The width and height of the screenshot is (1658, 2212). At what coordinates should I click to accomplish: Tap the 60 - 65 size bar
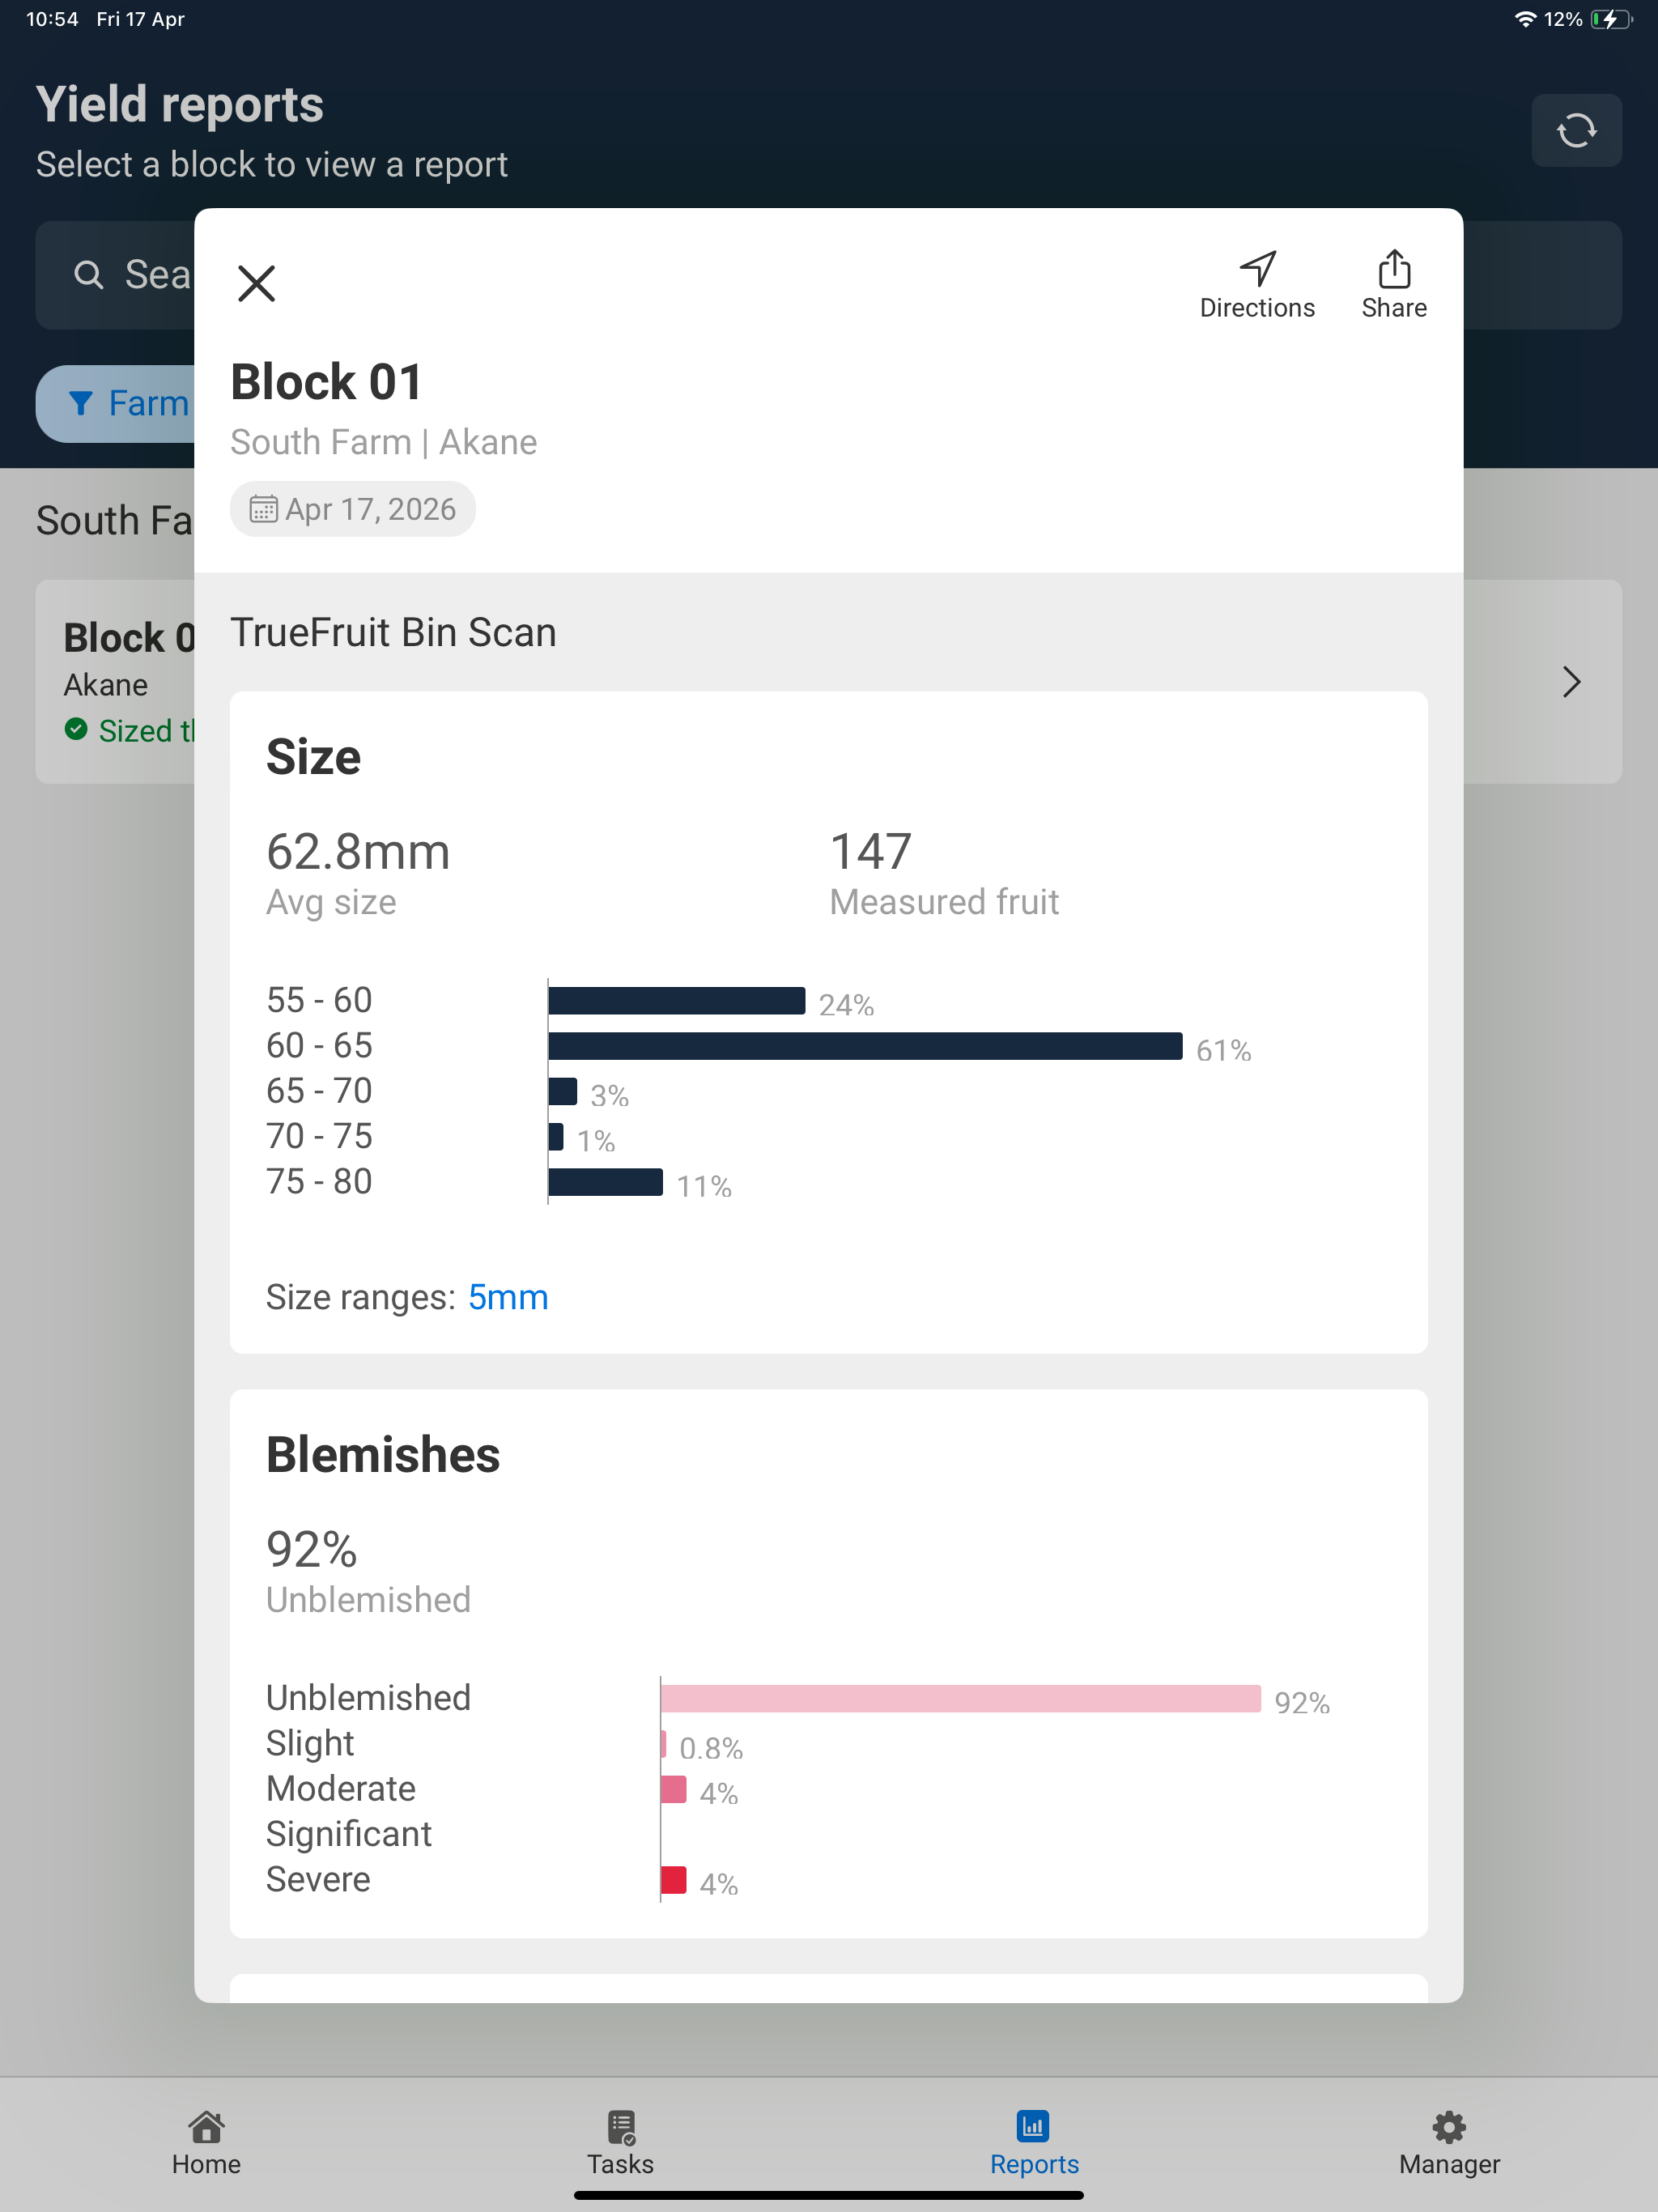[865, 1046]
